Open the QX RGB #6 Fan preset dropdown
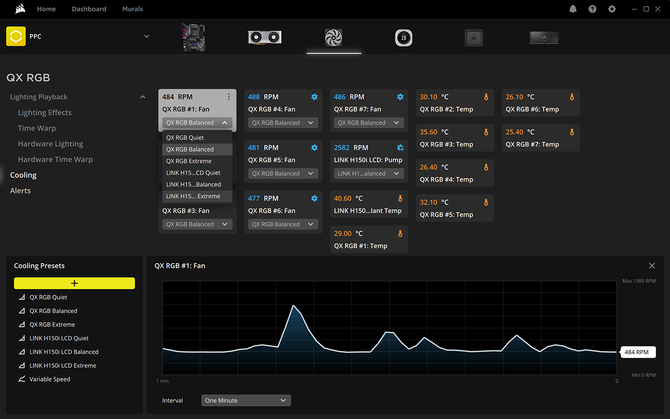670x419 pixels. (x=283, y=224)
